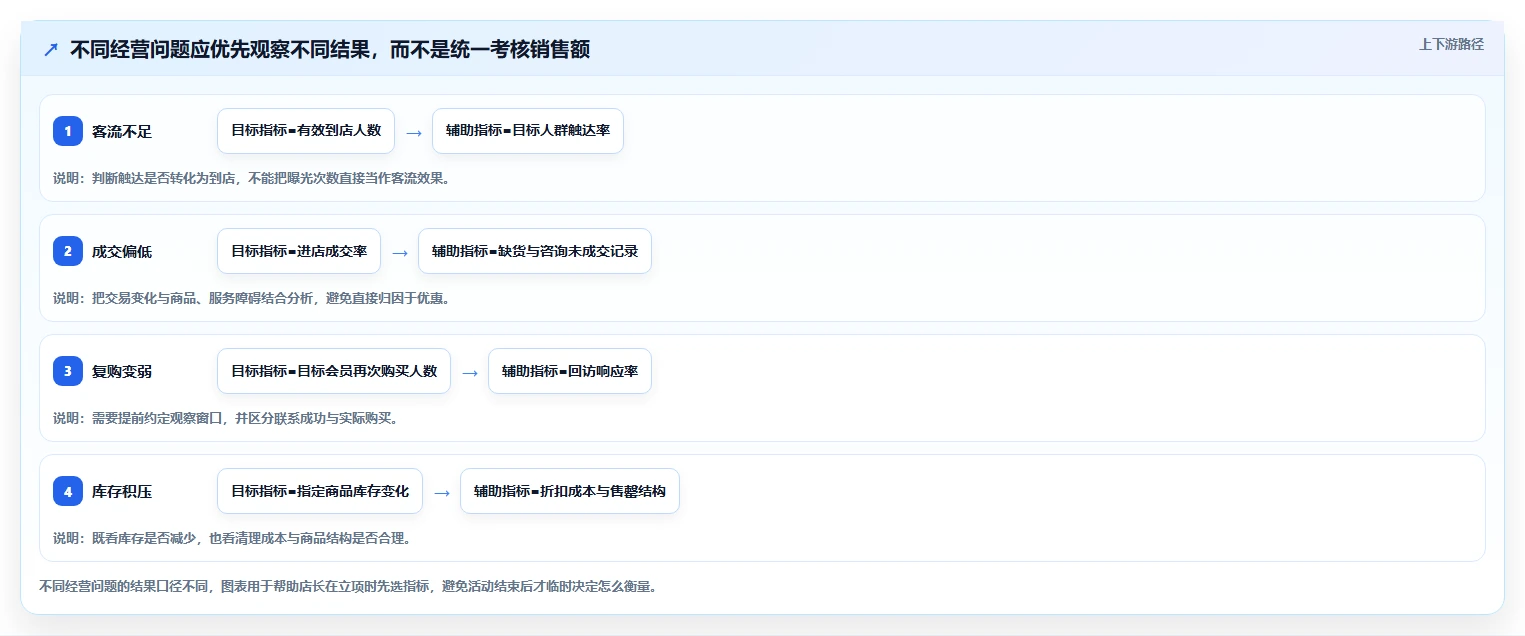Click the 目标指标=指定商品库存变化 box
This screenshot has height=636, width=1525.
point(320,491)
